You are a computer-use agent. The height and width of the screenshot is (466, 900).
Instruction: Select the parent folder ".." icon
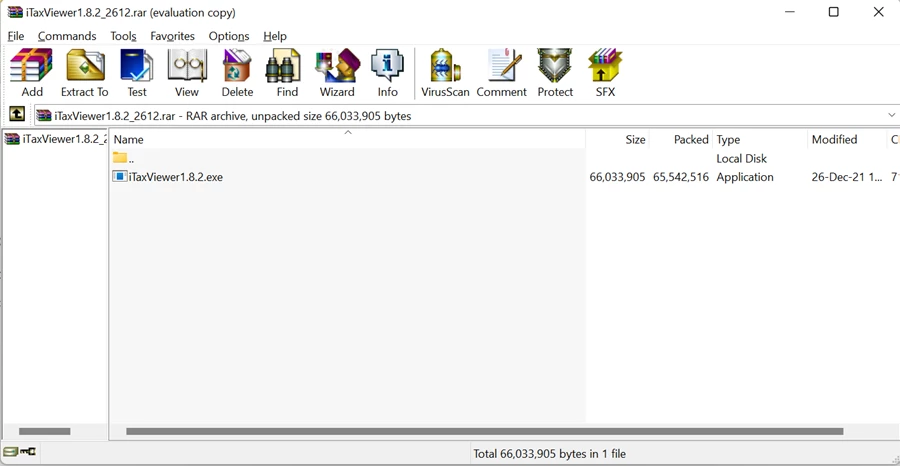[119, 158]
